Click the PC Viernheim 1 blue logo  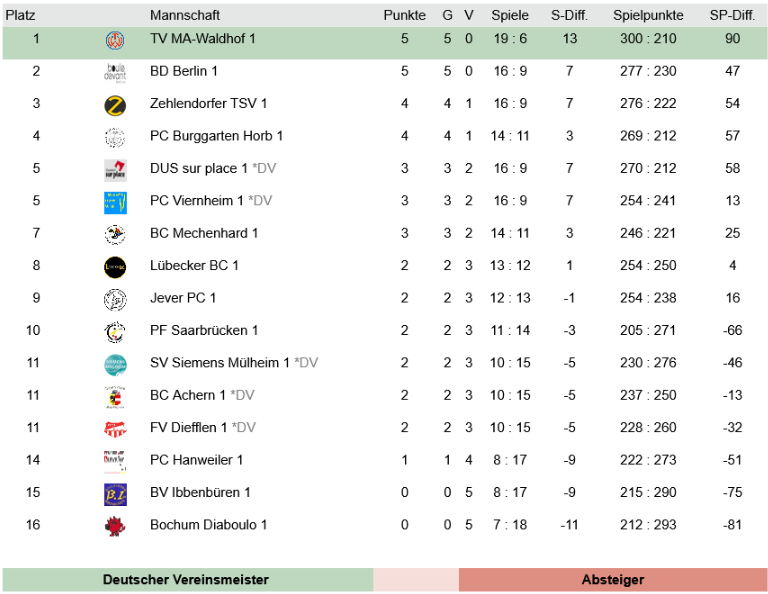(x=115, y=201)
